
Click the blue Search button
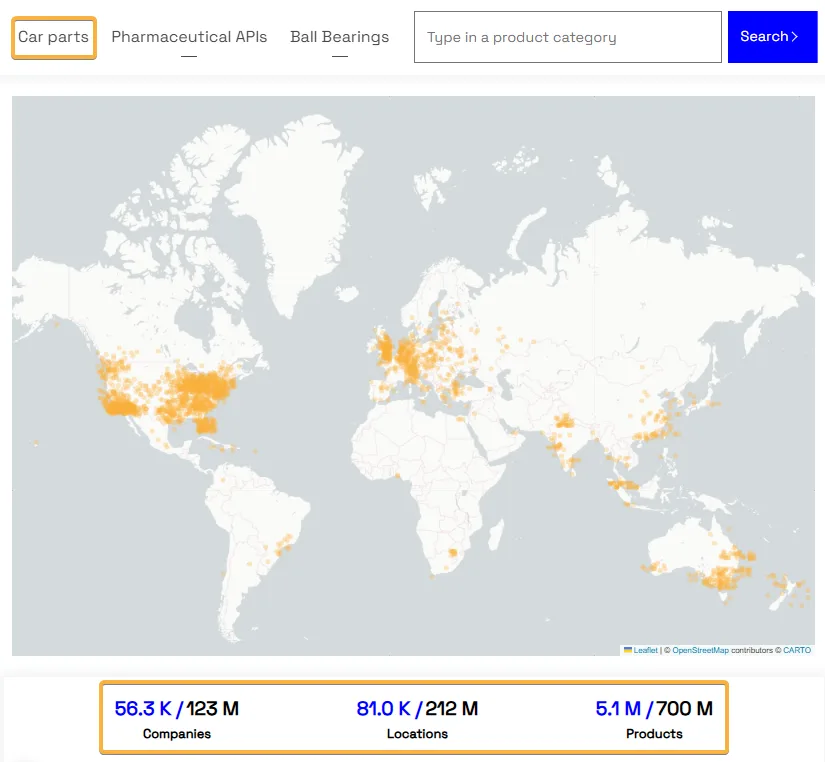coord(772,37)
